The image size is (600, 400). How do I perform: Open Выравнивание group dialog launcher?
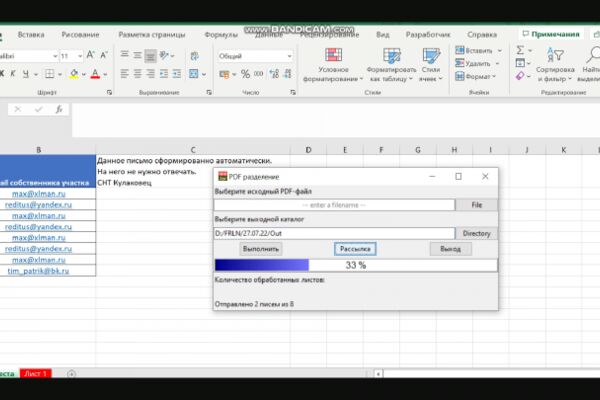209,92
